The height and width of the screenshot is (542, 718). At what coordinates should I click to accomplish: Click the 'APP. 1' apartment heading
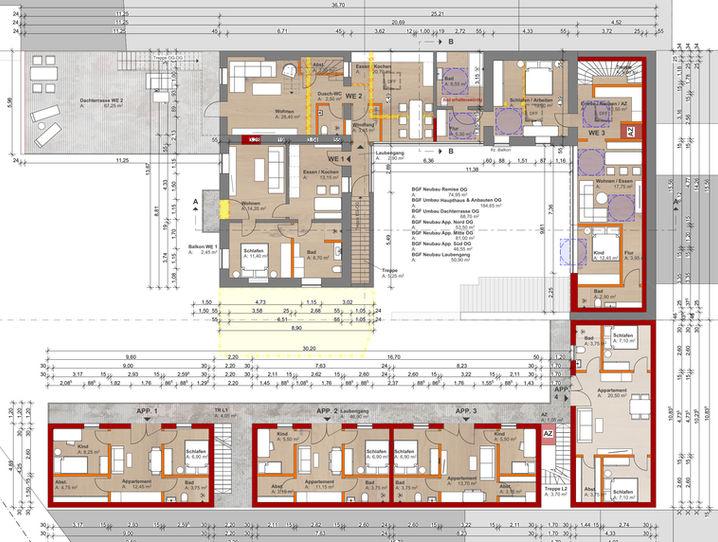(147, 411)
